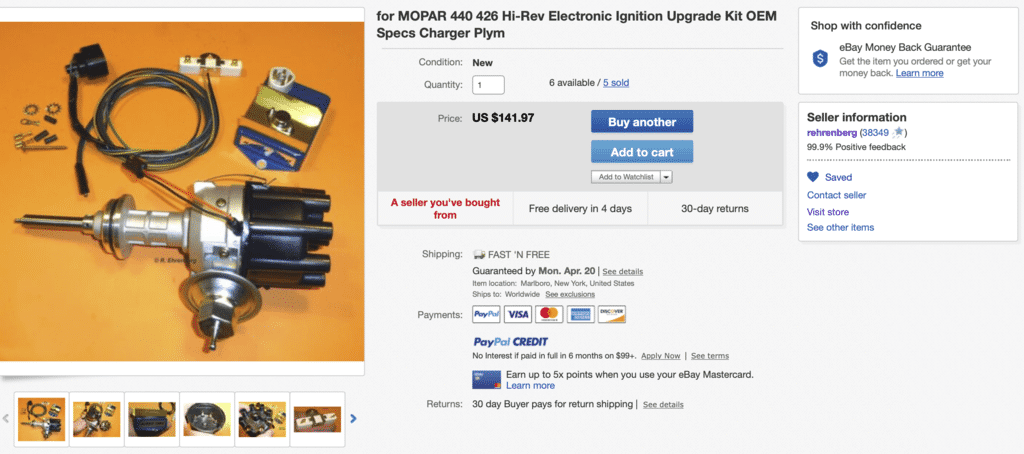Click the Discover card icon
The height and width of the screenshot is (454, 1024).
tap(611, 315)
